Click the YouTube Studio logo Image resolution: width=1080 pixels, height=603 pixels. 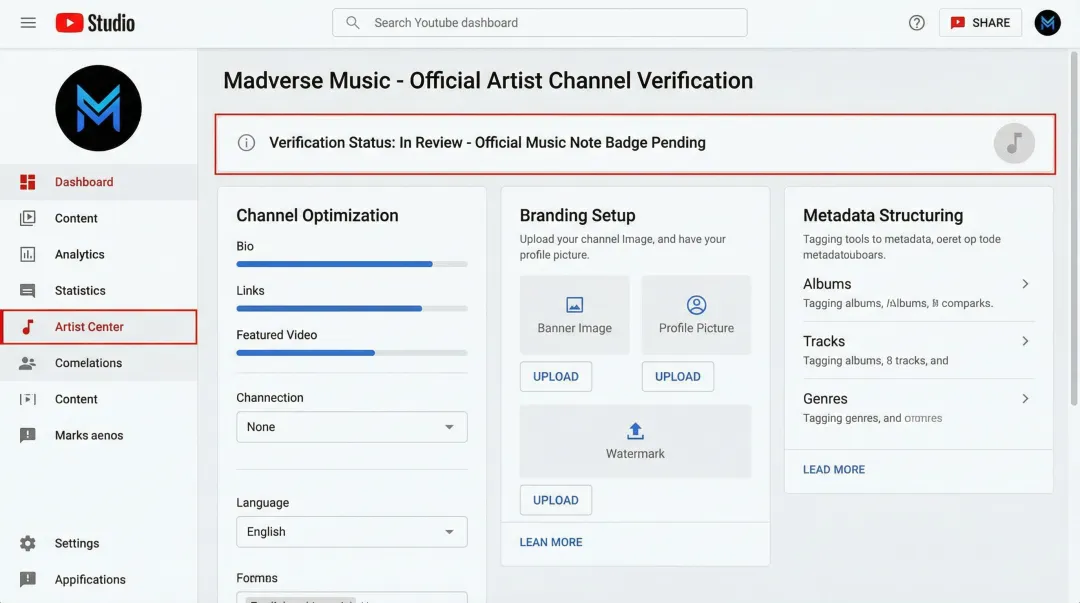tap(95, 22)
